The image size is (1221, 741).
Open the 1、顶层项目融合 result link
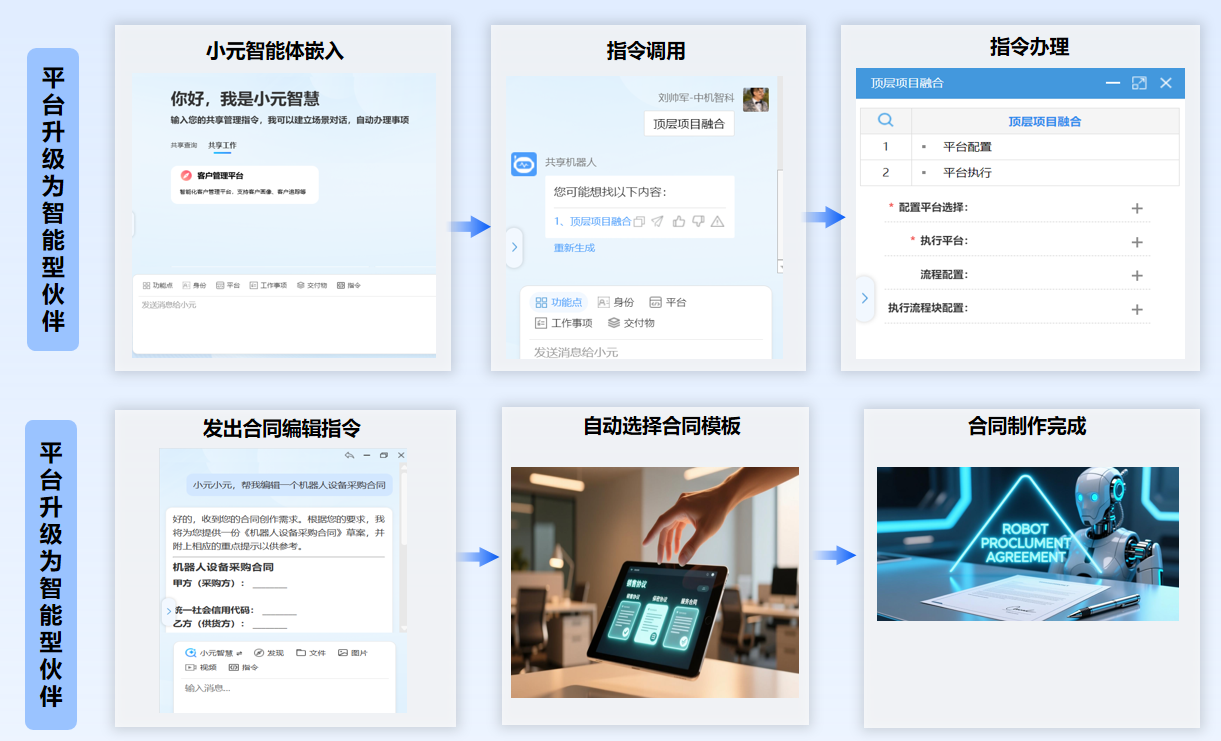[x=592, y=222]
